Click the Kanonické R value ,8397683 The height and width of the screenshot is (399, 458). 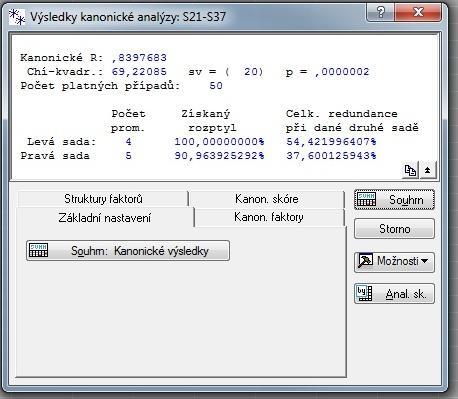click(x=139, y=58)
